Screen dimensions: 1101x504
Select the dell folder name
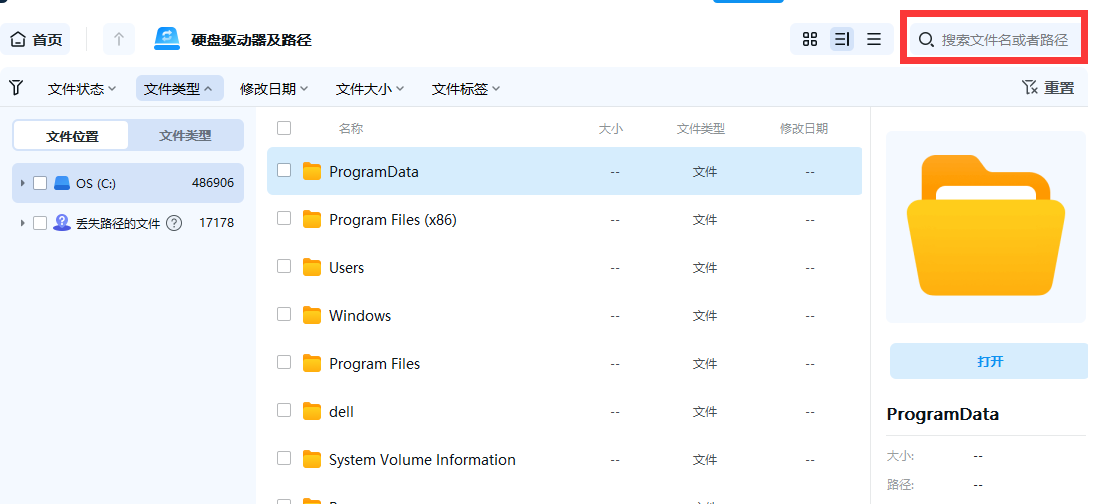tap(341, 412)
